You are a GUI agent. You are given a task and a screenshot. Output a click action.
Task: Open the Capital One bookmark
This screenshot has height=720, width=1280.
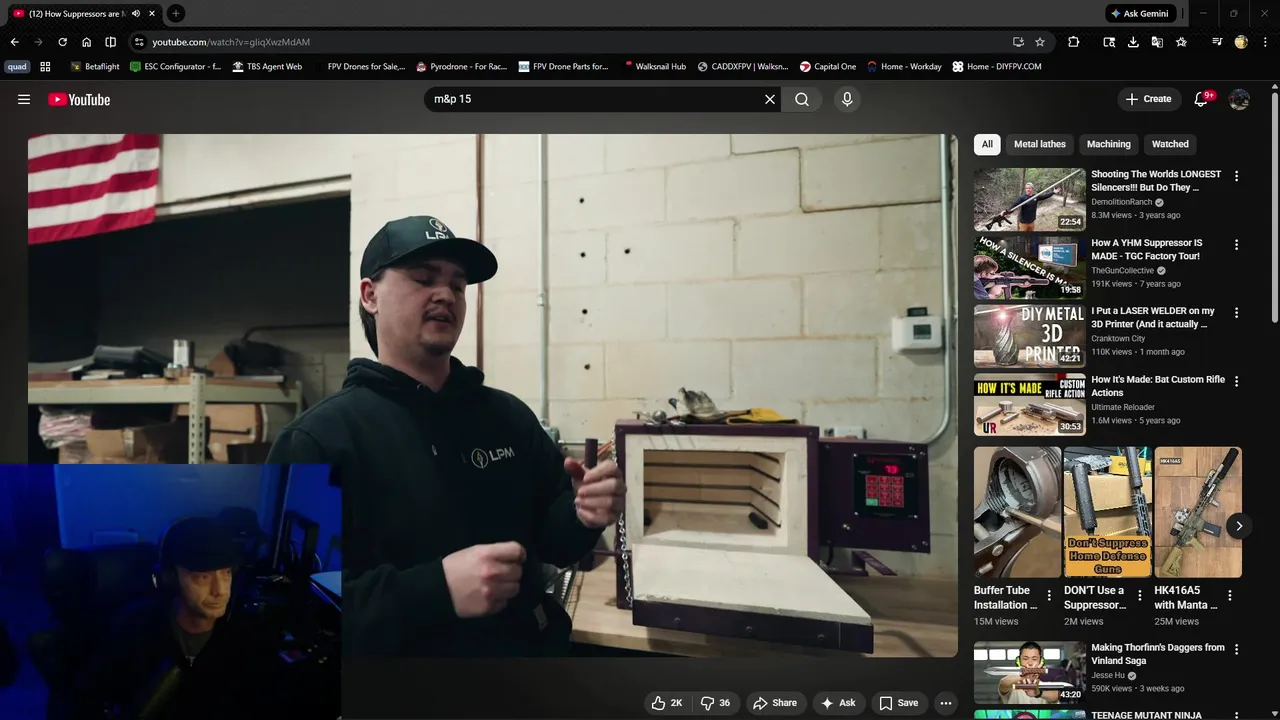click(x=828, y=67)
